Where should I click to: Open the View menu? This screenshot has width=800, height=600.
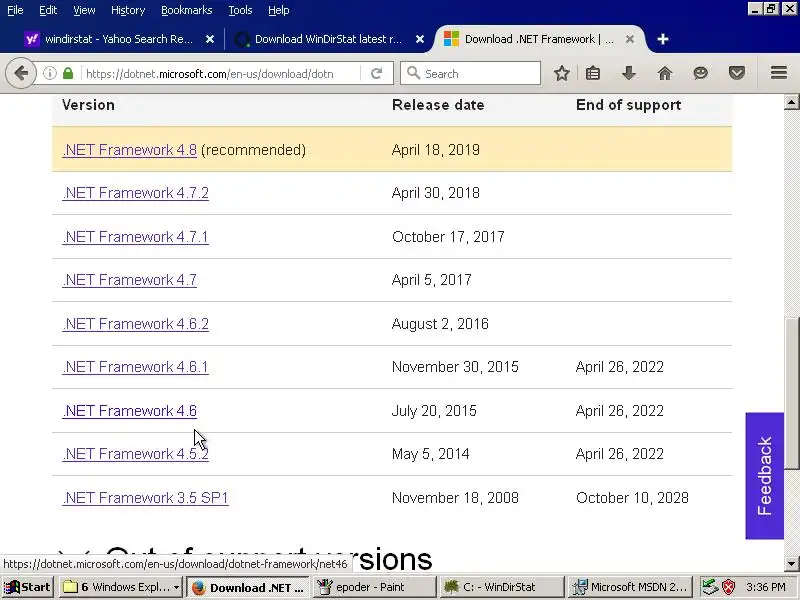tap(84, 10)
